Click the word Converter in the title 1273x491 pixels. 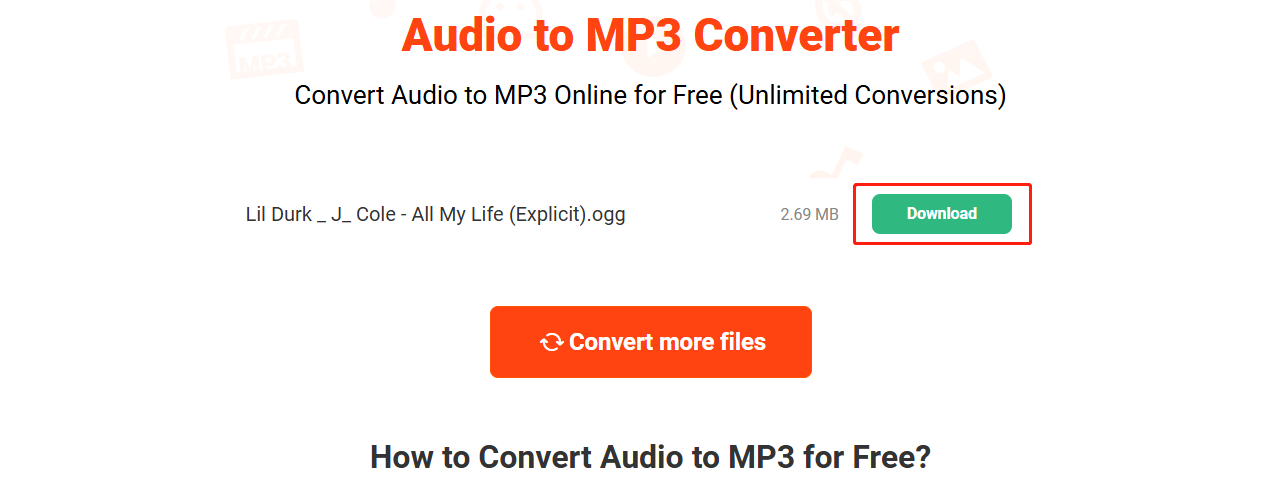tap(796, 35)
